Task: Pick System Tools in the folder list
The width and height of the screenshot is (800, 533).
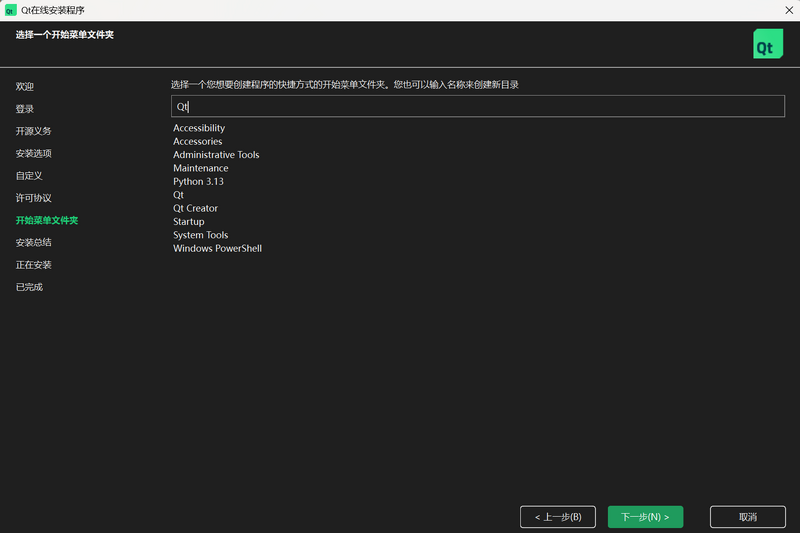Action: click(200, 235)
